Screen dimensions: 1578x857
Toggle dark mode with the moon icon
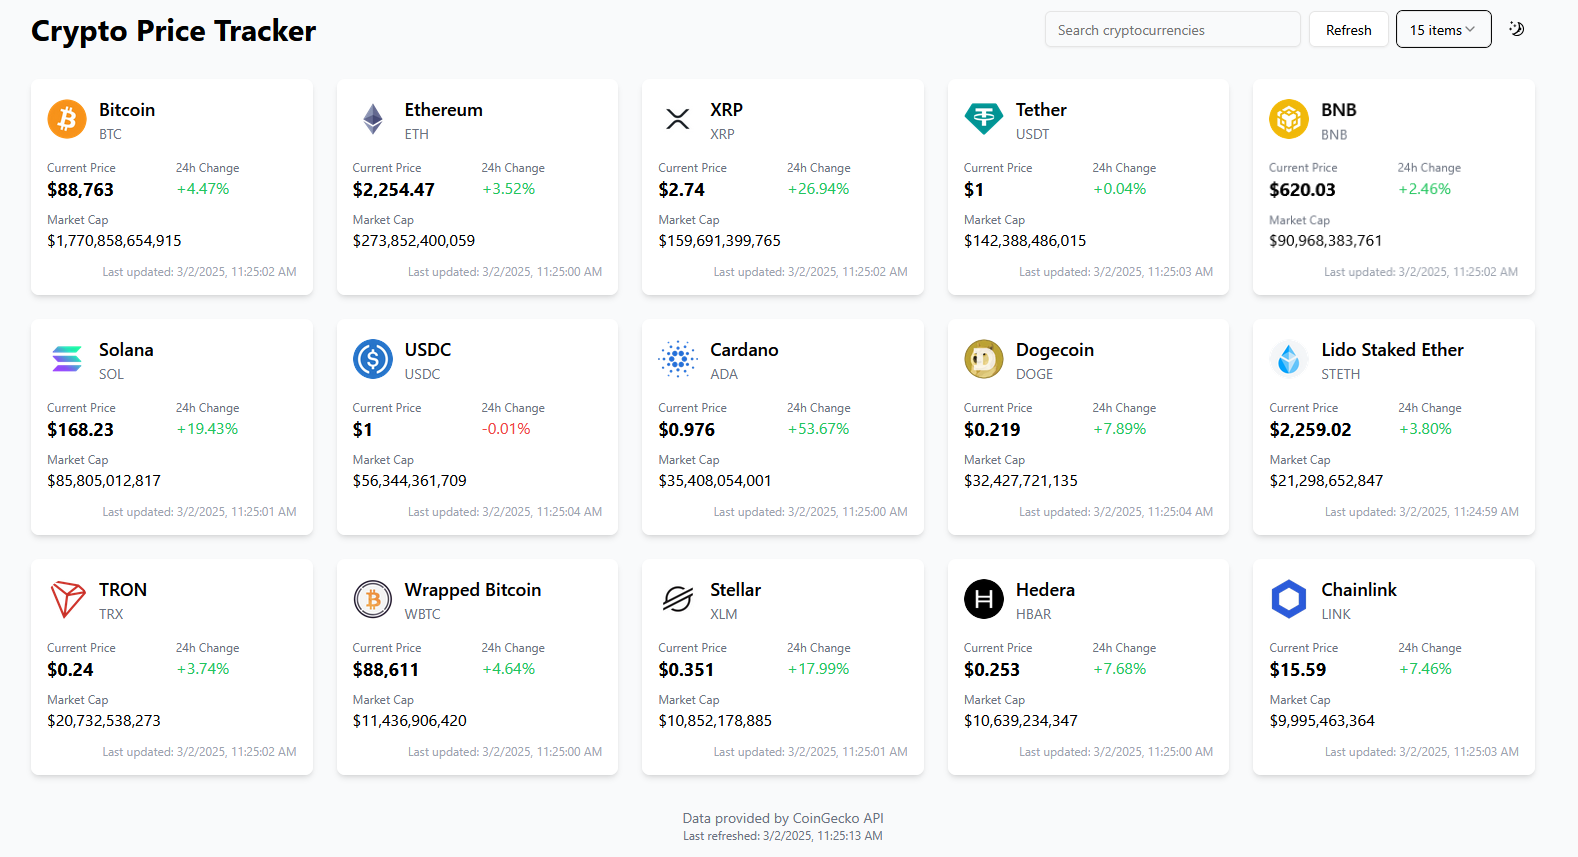click(x=1517, y=29)
